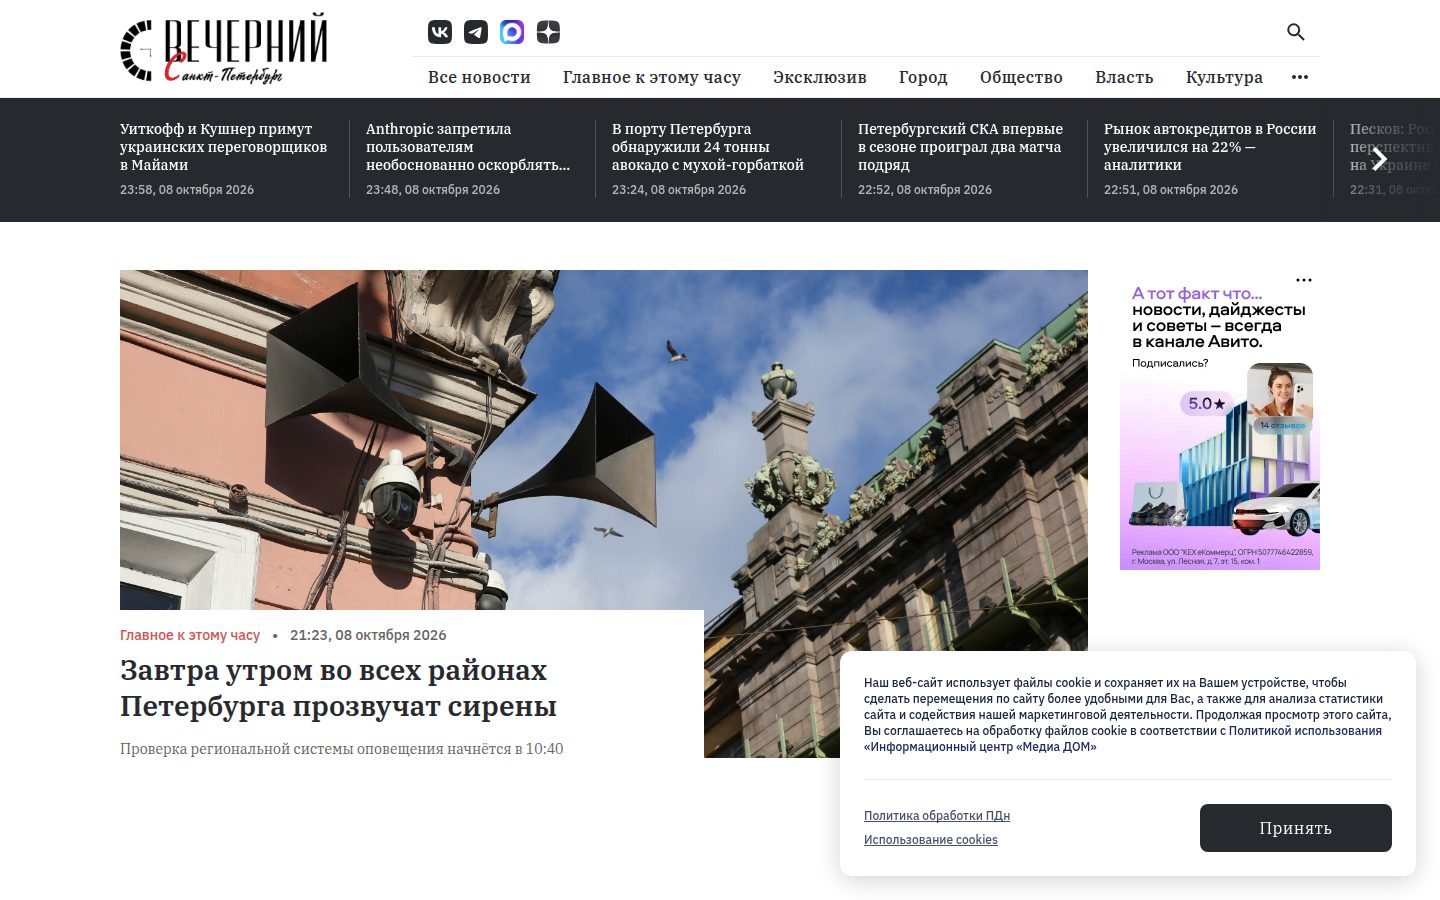Click the Avito channel advertisement banner
The width and height of the screenshot is (1440, 900).
tap(1220, 420)
